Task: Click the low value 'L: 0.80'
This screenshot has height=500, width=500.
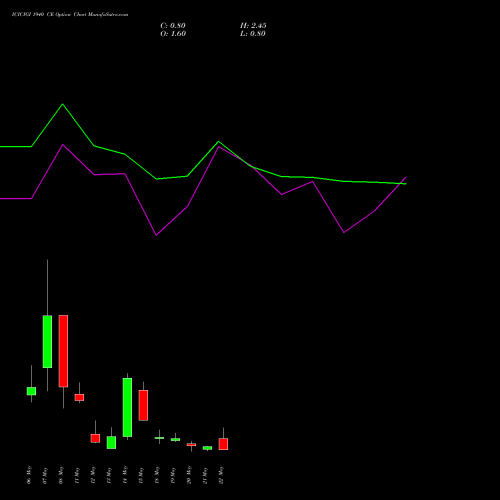Action: (x=253, y=34)
